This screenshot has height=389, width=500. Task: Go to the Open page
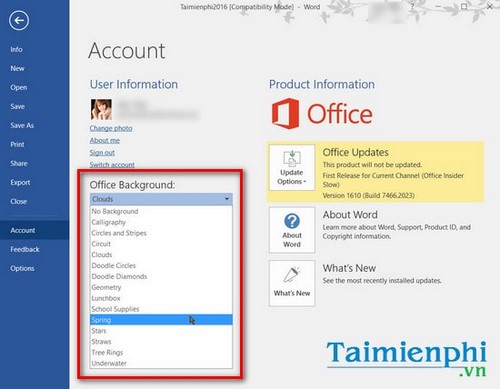click(x=19, y=87)
